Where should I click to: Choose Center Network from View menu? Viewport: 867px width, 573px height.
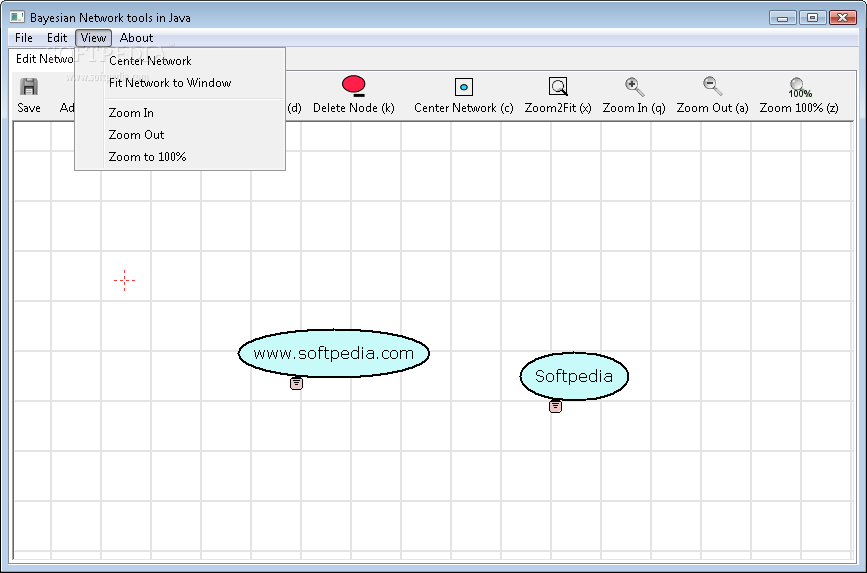pyautogui.click(x=180, y=61)
